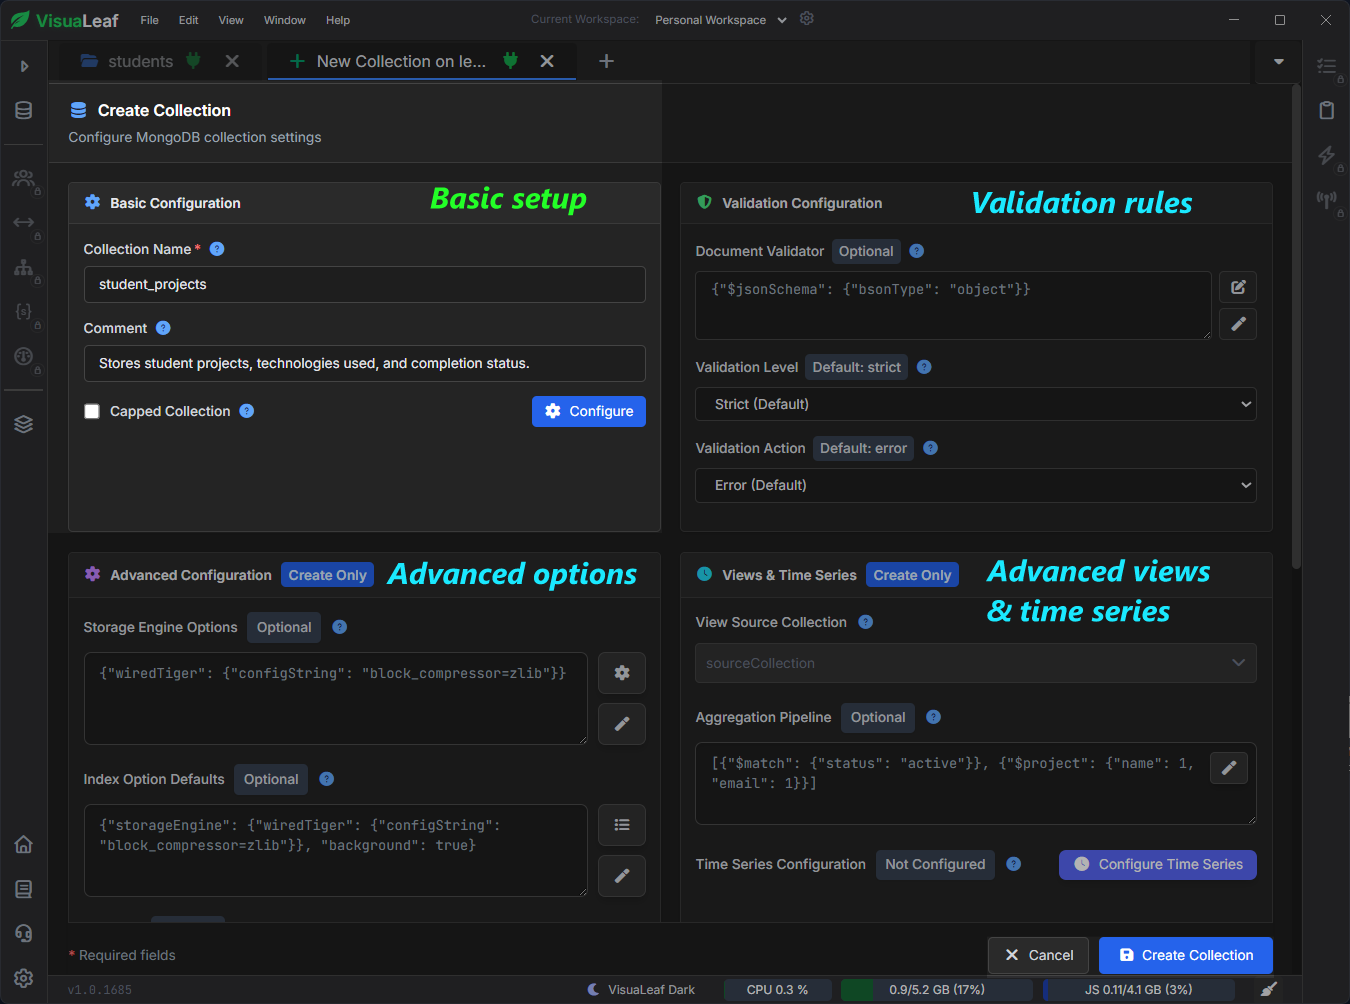
Task: Edit Aggregation Pipeline with pencil icon
Action: (1229, 768)
